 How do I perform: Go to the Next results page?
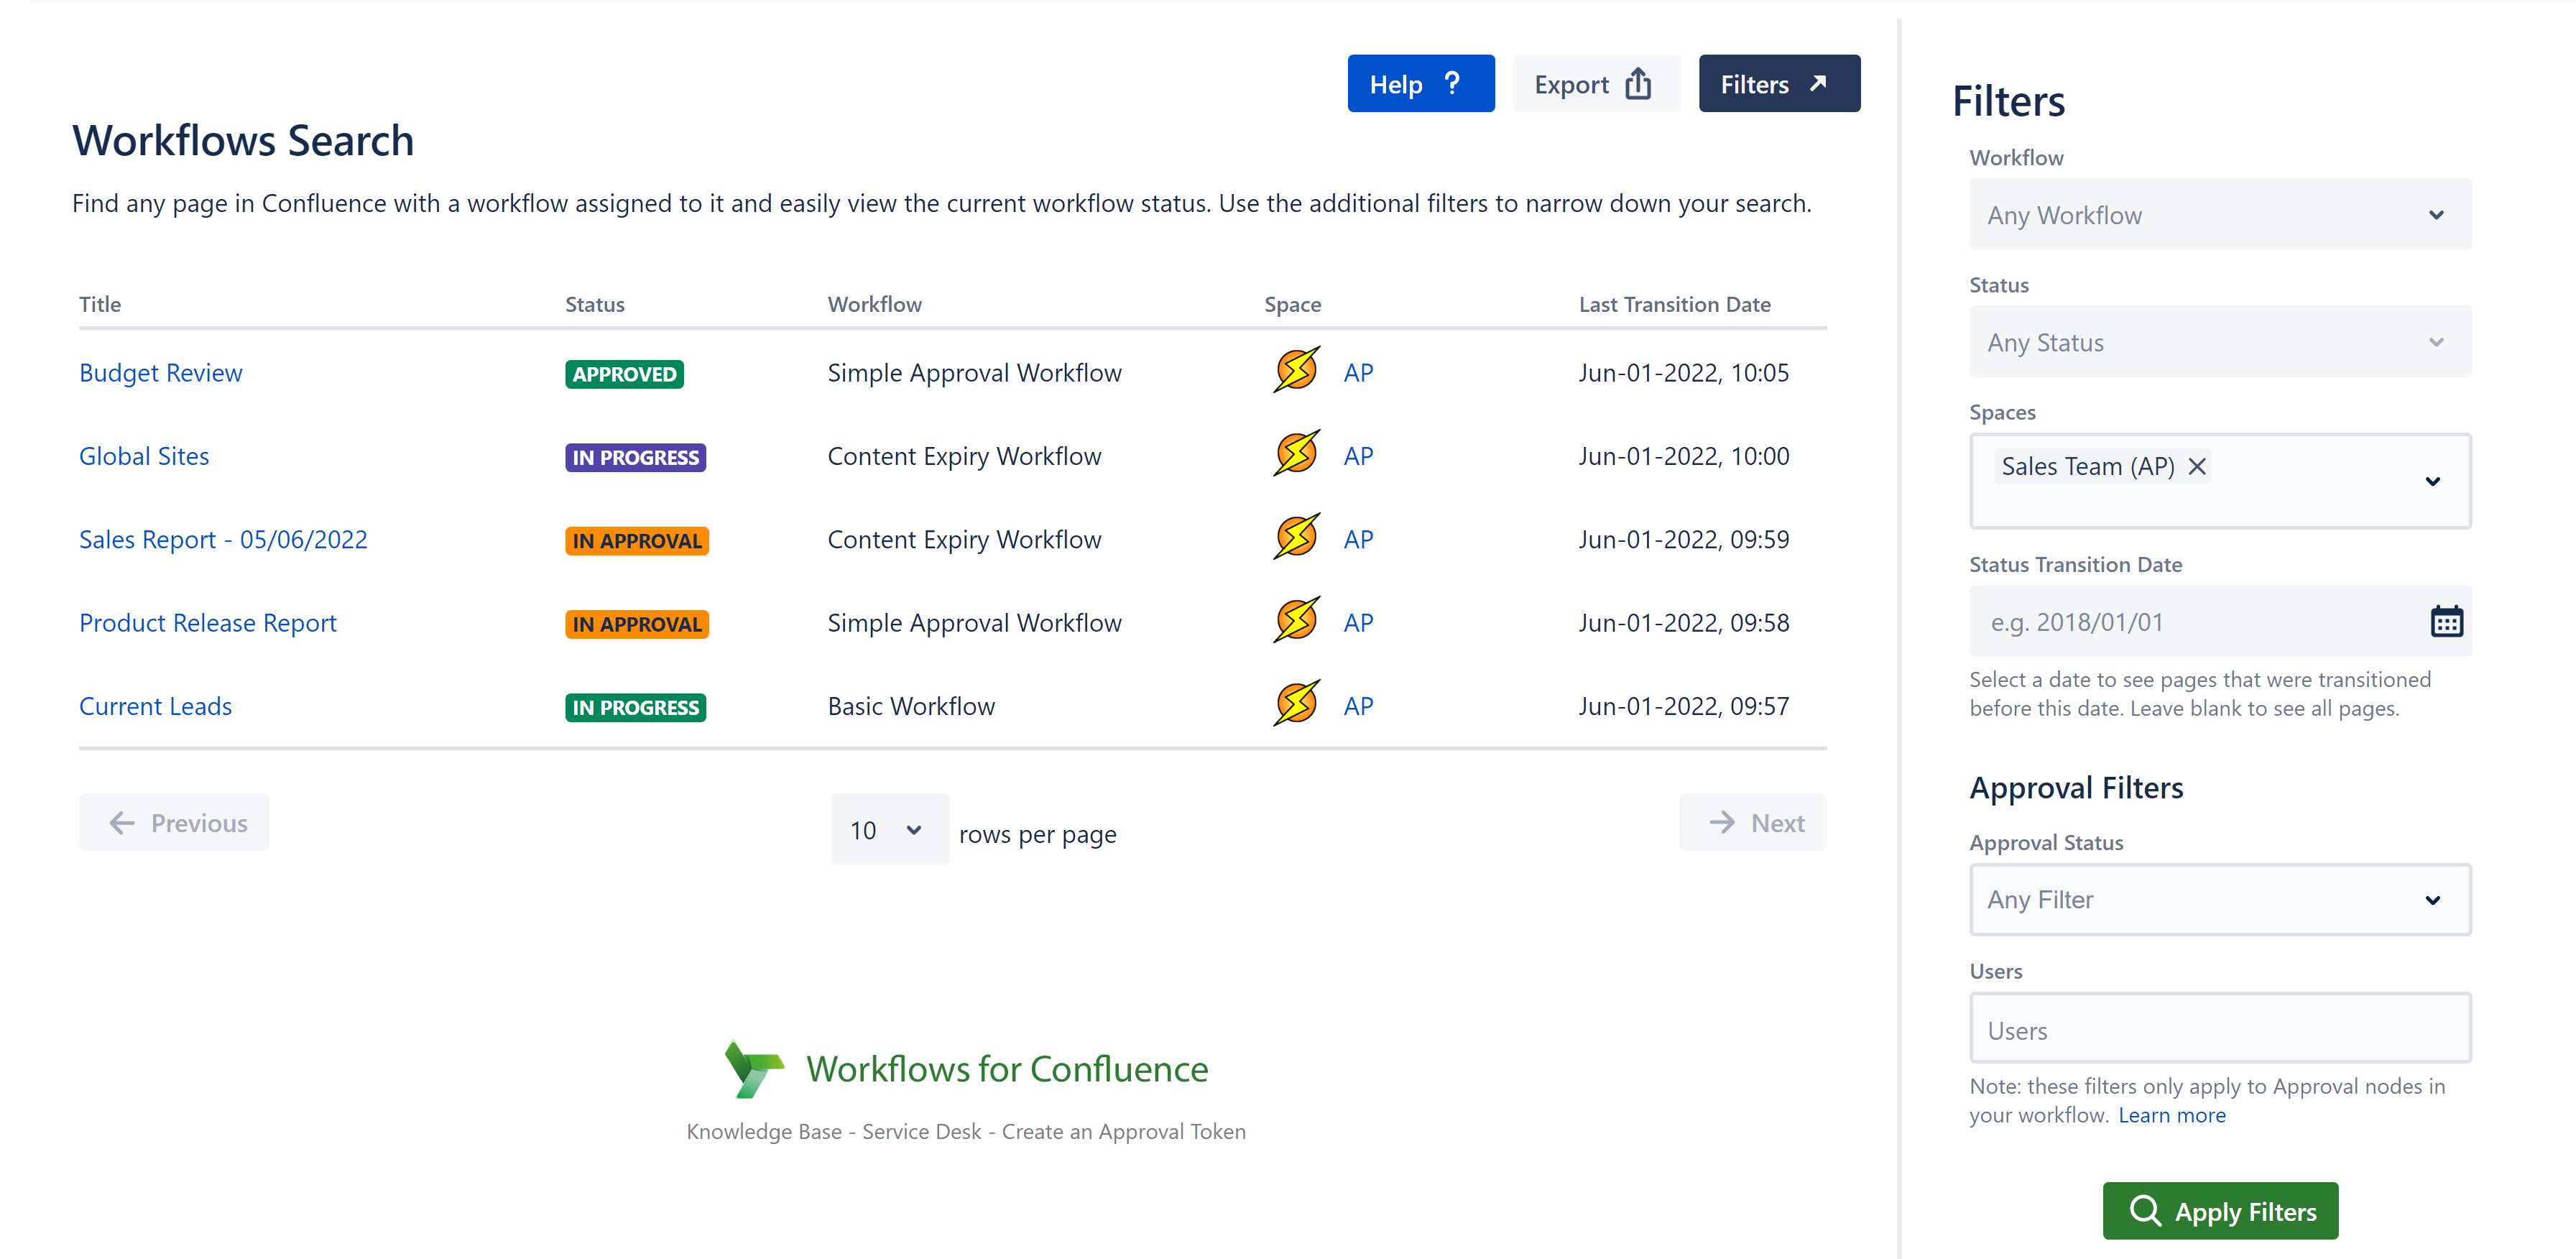pos(1752,823)
